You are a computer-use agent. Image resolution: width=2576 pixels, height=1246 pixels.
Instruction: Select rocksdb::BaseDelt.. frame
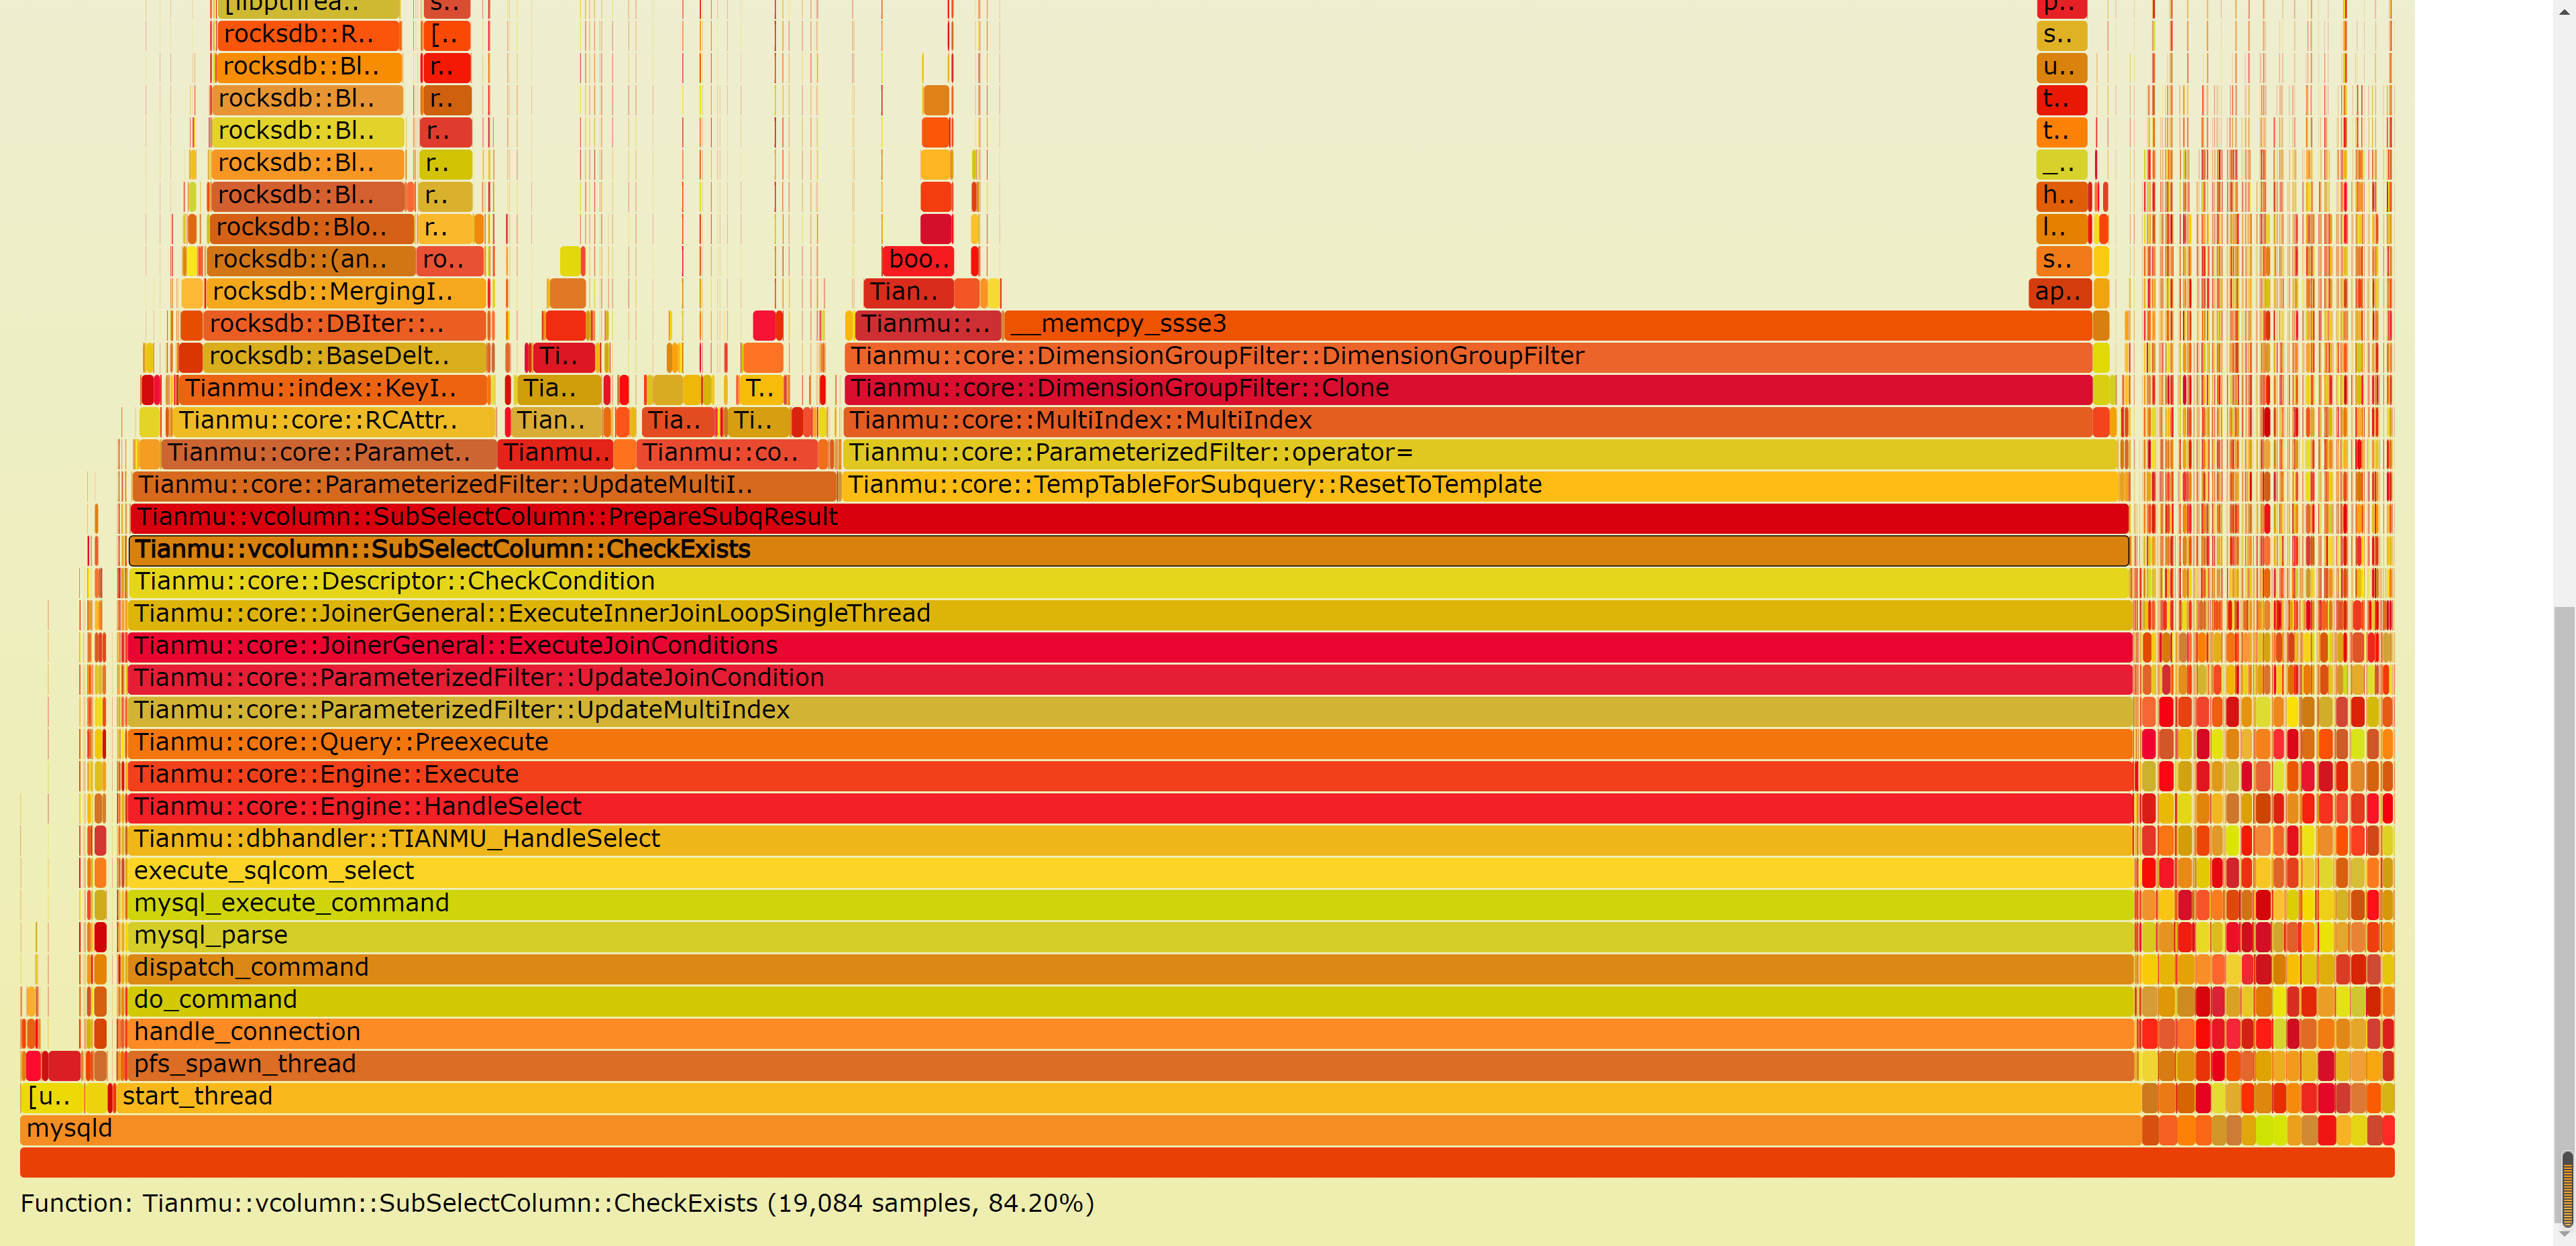point(345,357)
